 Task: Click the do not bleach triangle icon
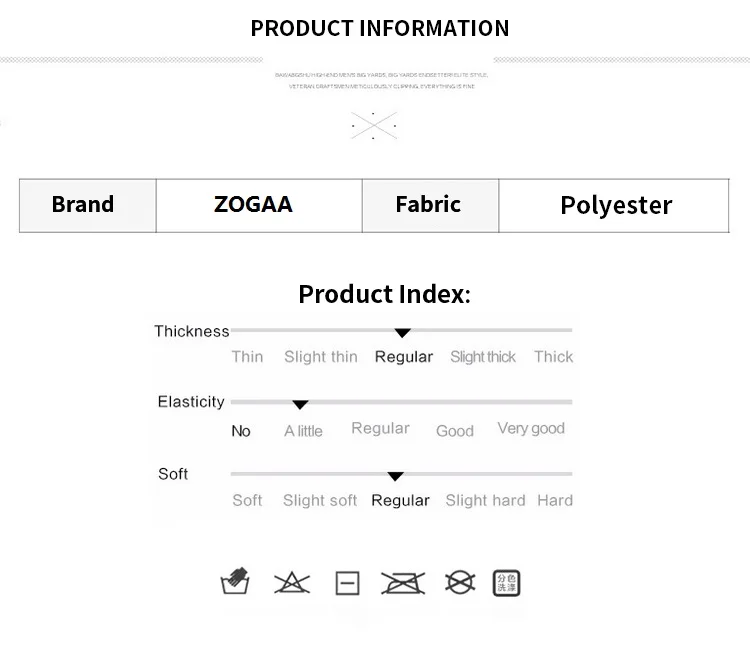point(292,583)
